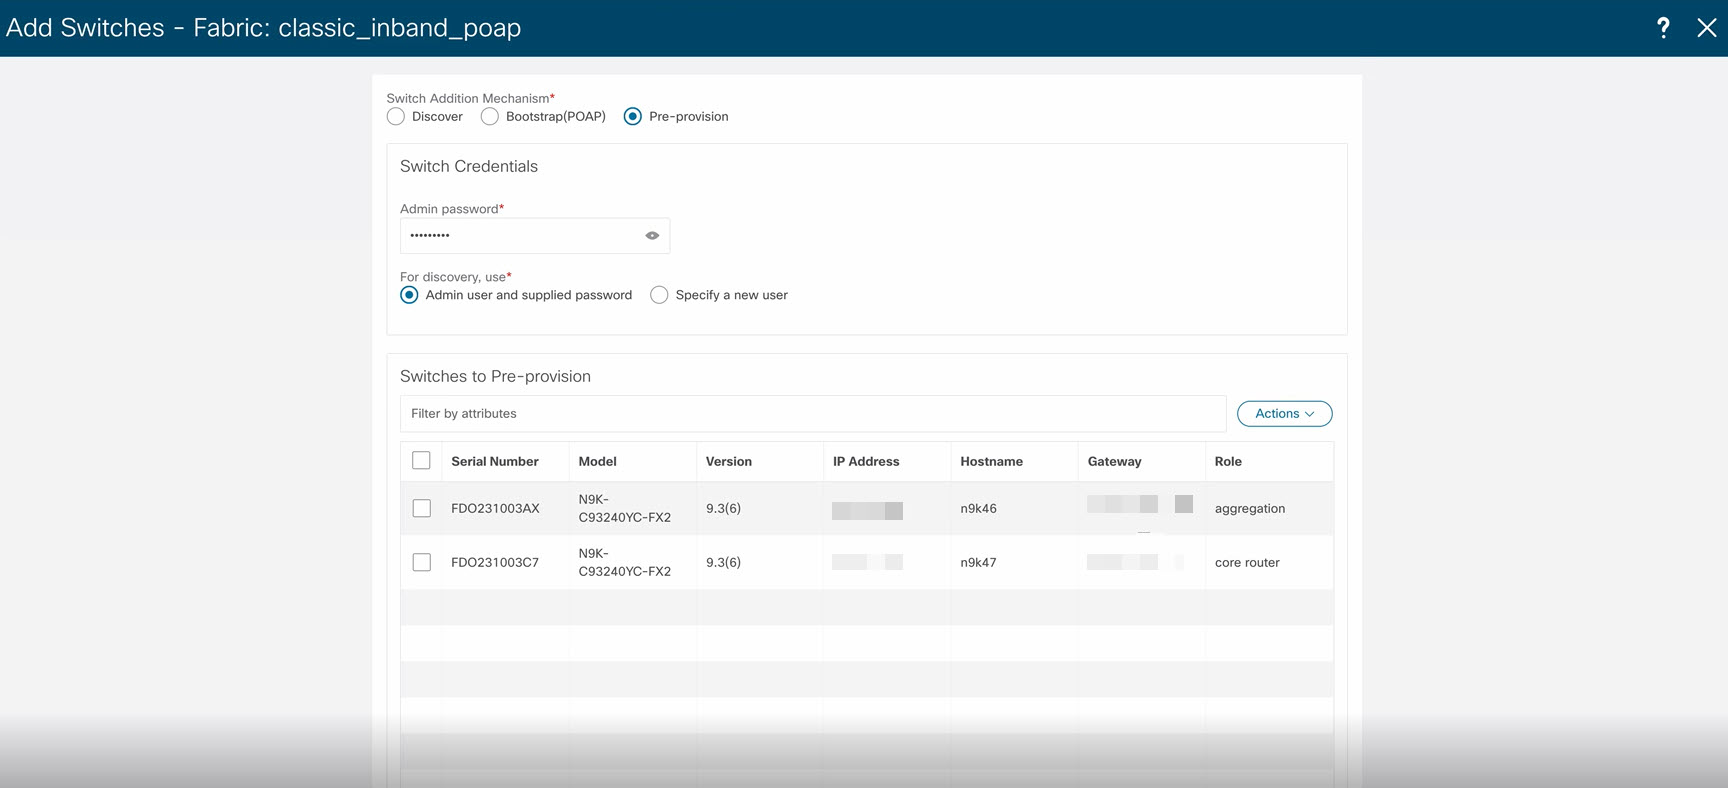Select the Bootstrap(POAP) radio button

(x=490, y=117)
